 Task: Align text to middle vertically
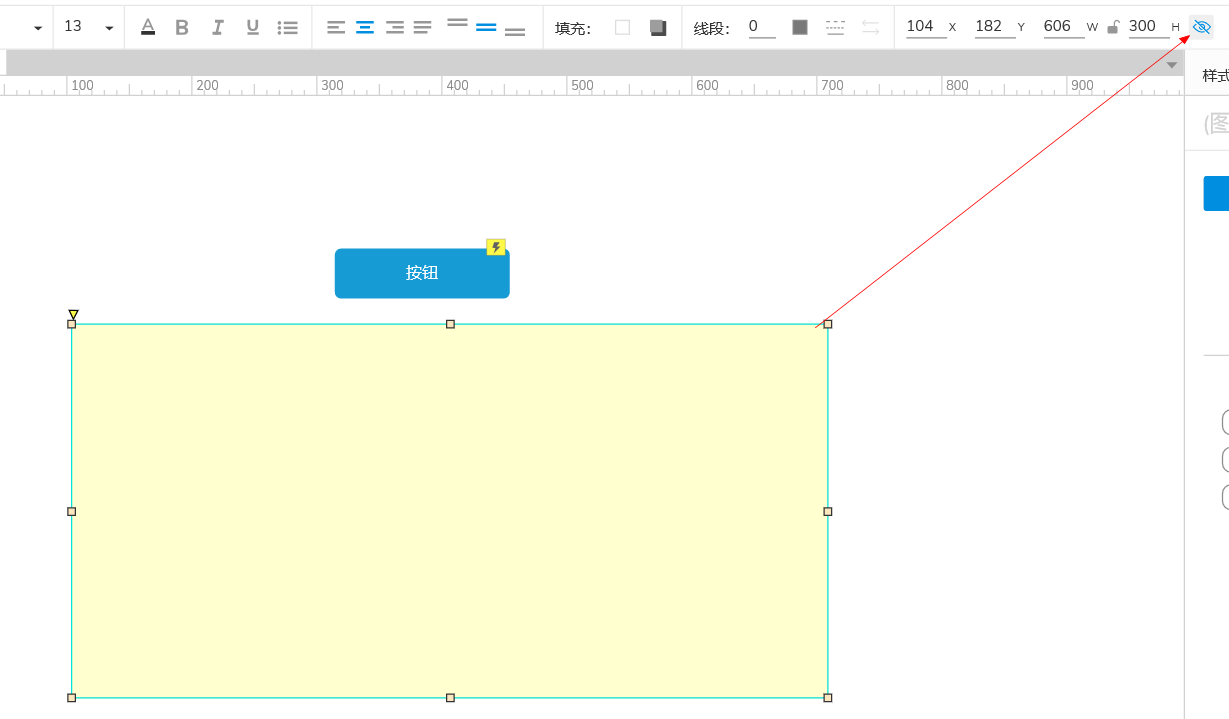pos(486,27)
